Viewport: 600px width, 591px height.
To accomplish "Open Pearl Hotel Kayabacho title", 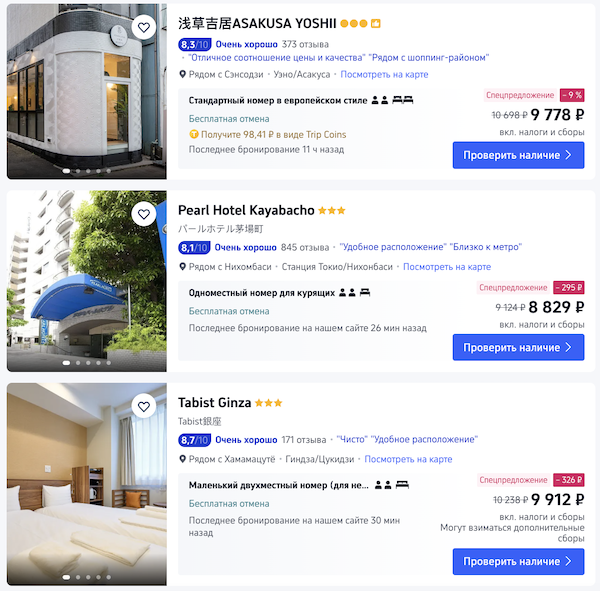I will point(246,210).
